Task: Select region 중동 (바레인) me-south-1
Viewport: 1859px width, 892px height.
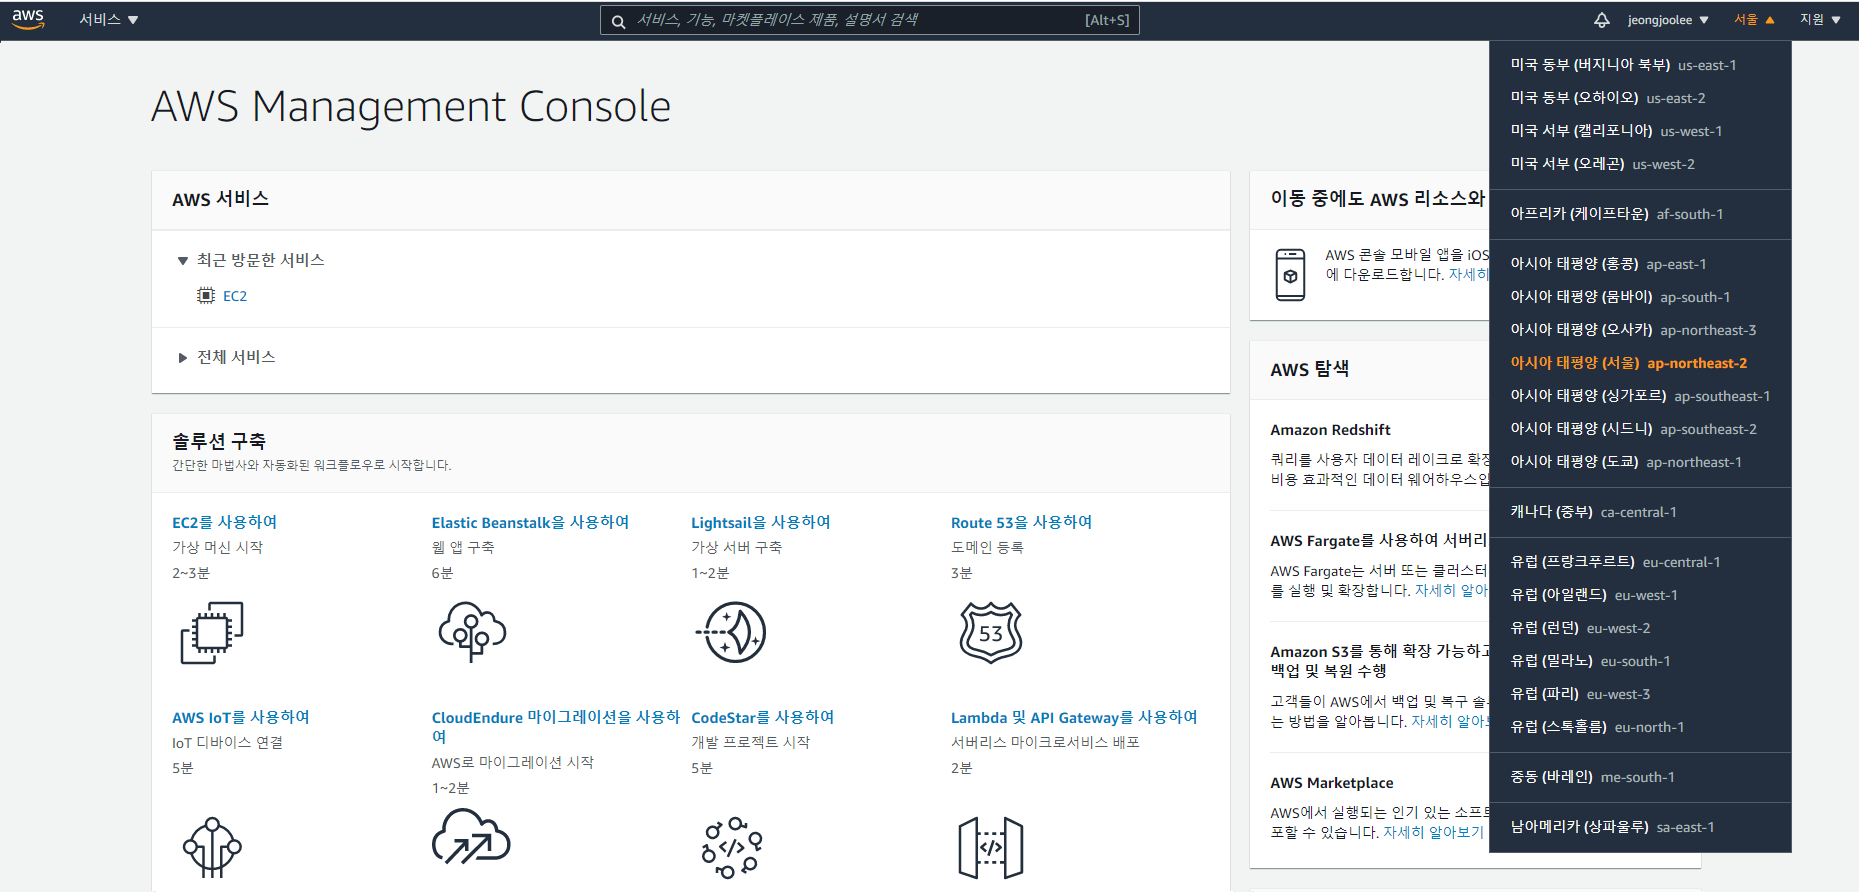Action: click(1640, 777)
